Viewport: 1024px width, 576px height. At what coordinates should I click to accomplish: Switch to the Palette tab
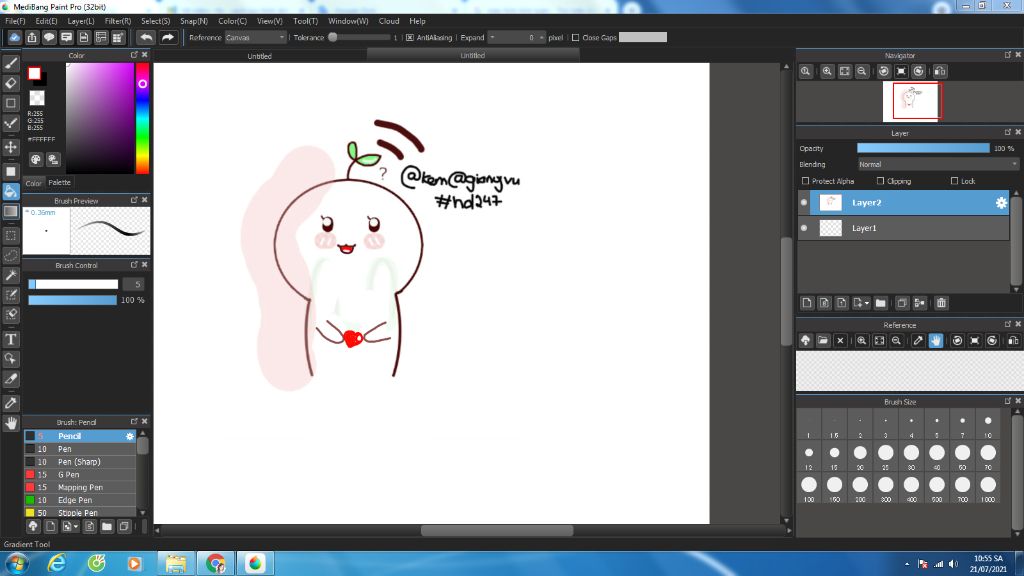click(x=59, y=183)
